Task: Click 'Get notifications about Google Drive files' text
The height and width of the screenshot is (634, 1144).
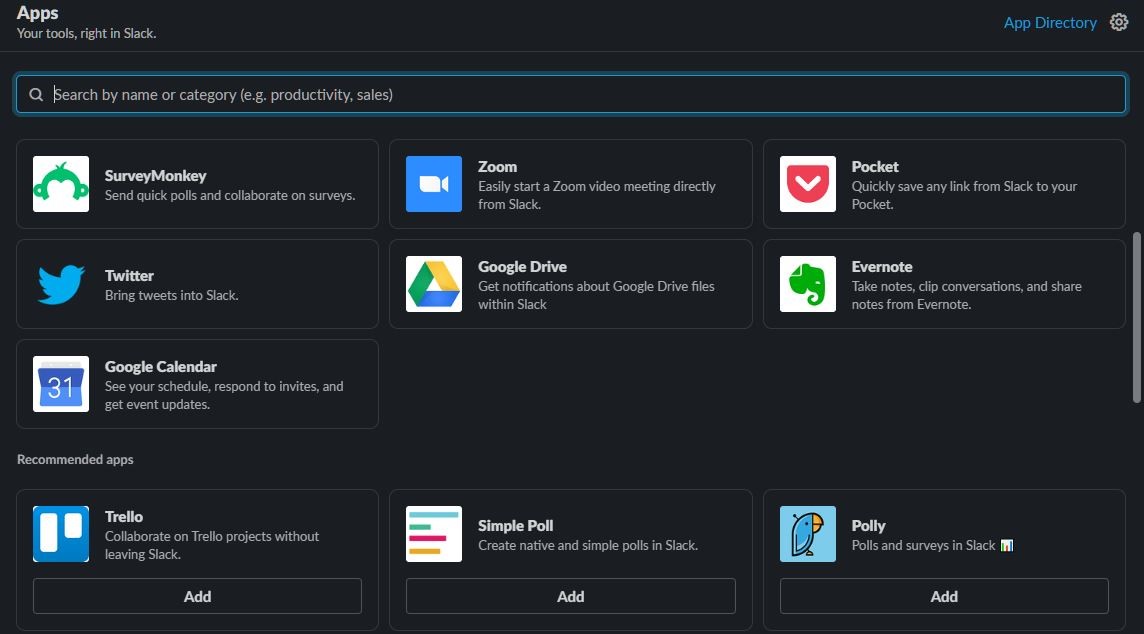Action: click(x=596, y=295)
